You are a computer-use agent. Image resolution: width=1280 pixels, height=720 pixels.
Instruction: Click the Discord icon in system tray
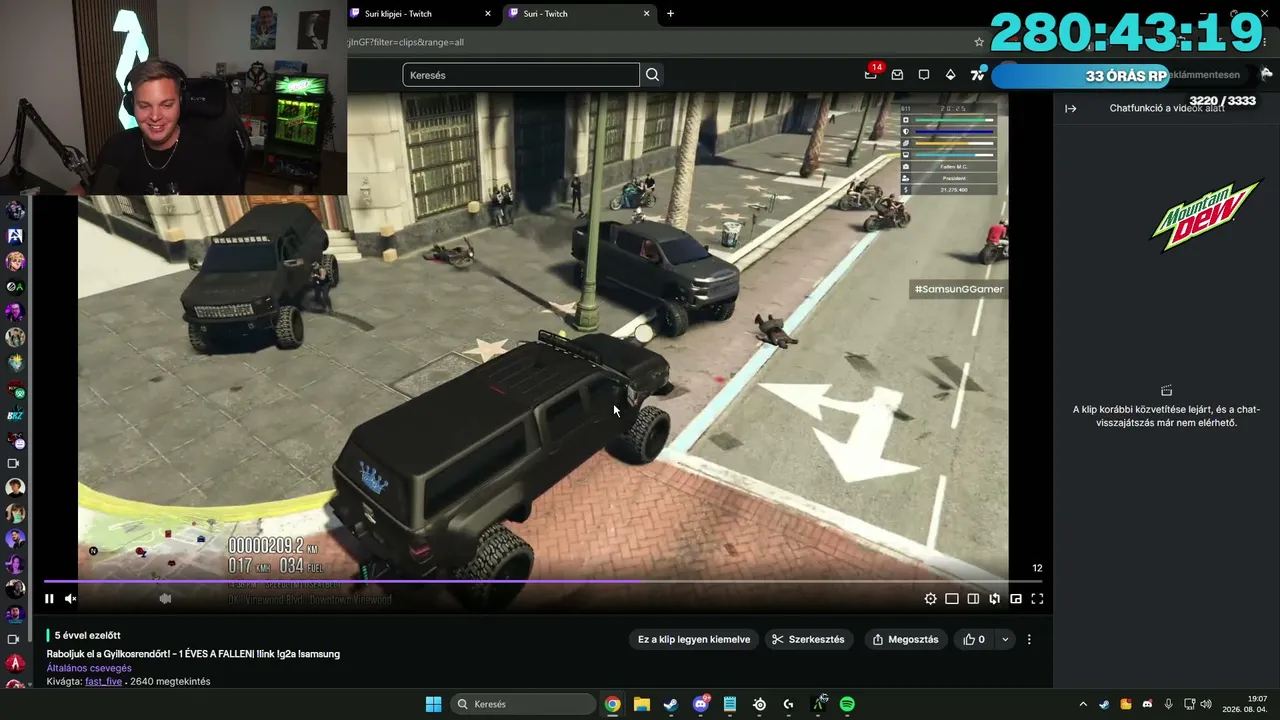click(1147, 704)
